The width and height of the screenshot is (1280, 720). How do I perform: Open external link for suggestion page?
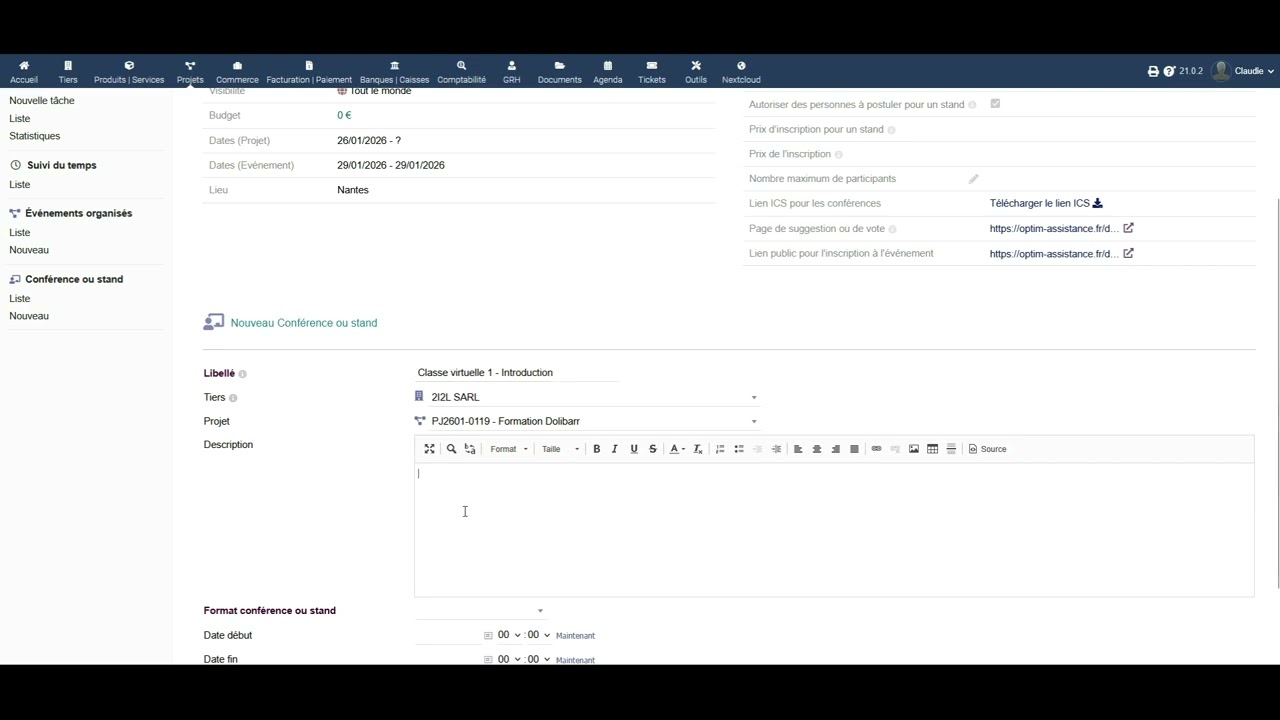[1128, 228]
